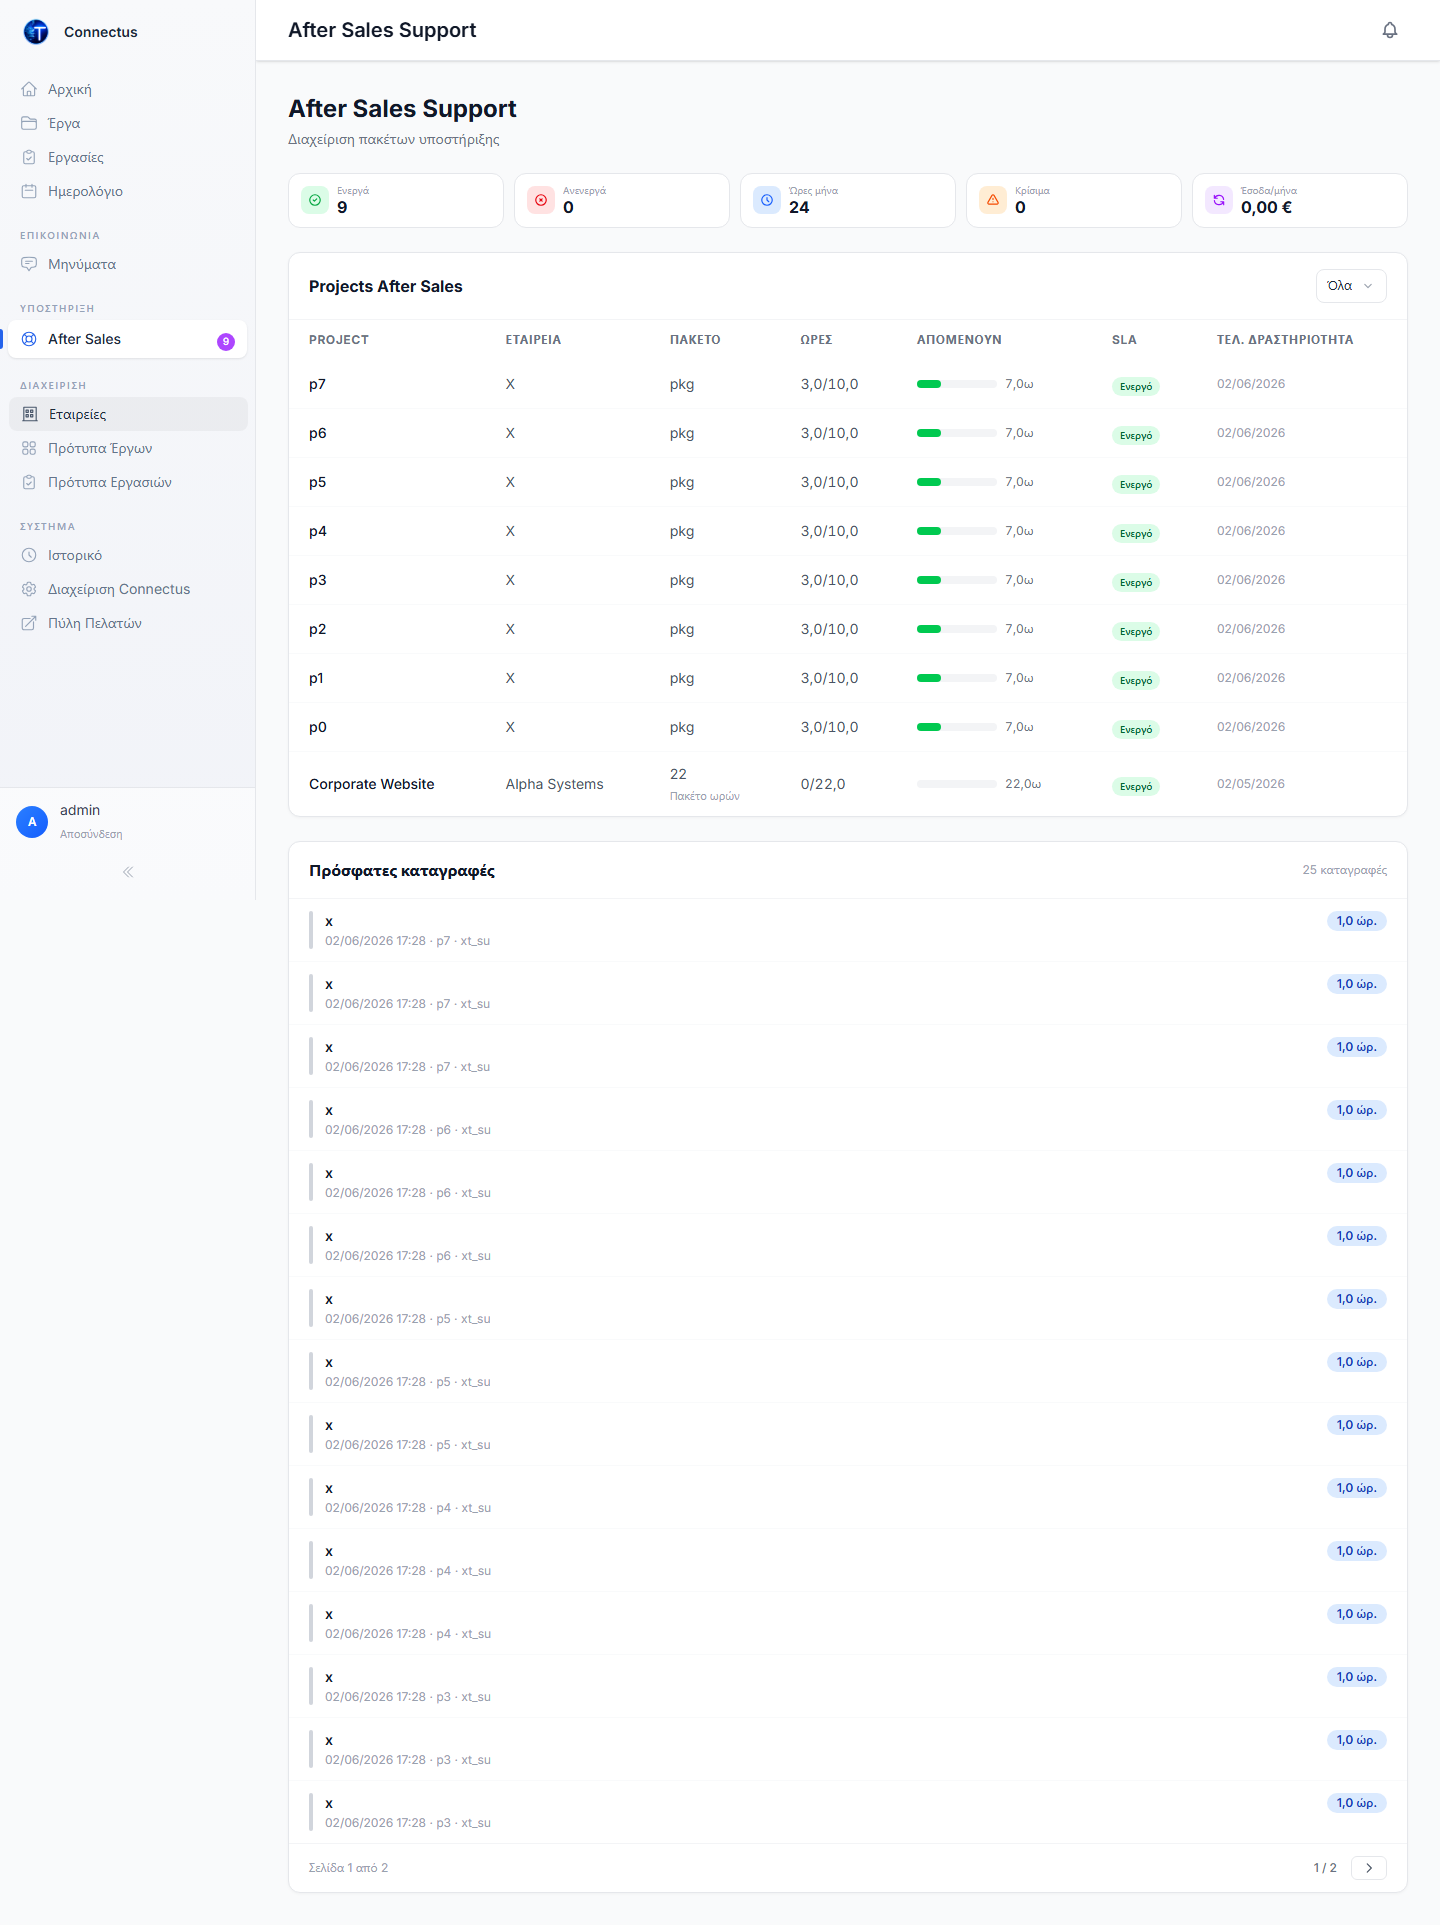1440x1925 pixels.
Task: Click Ανενεργά stat card icon
Action: [541, 200]
